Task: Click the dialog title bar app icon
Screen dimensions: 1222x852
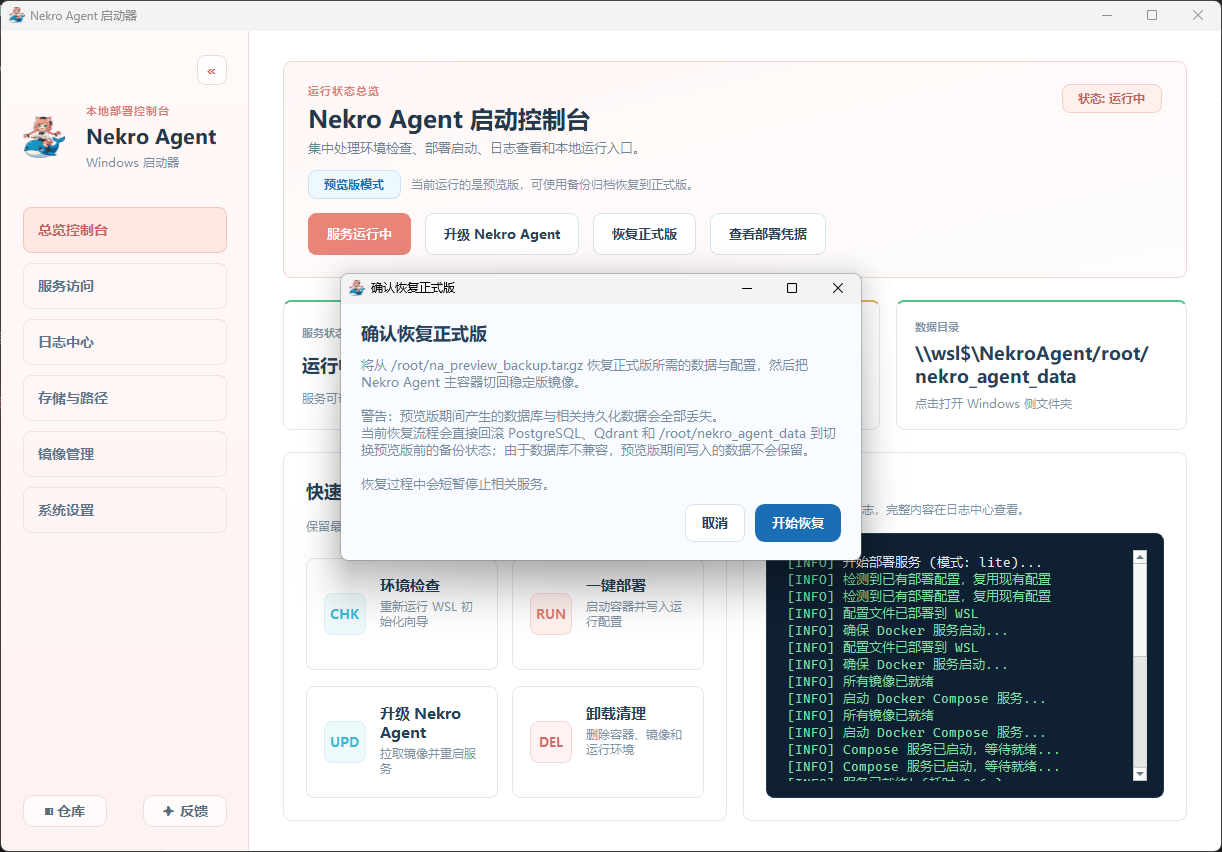Action: 357,288
